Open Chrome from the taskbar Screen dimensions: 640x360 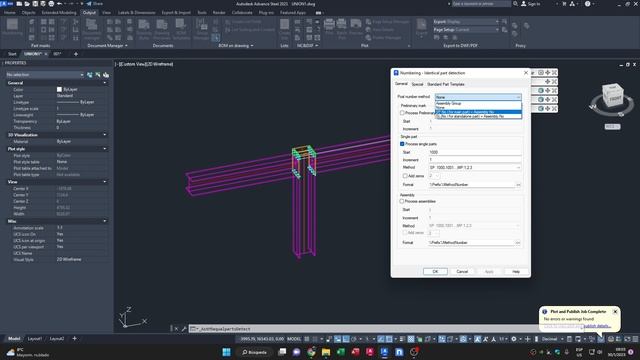tap(311, 352)
